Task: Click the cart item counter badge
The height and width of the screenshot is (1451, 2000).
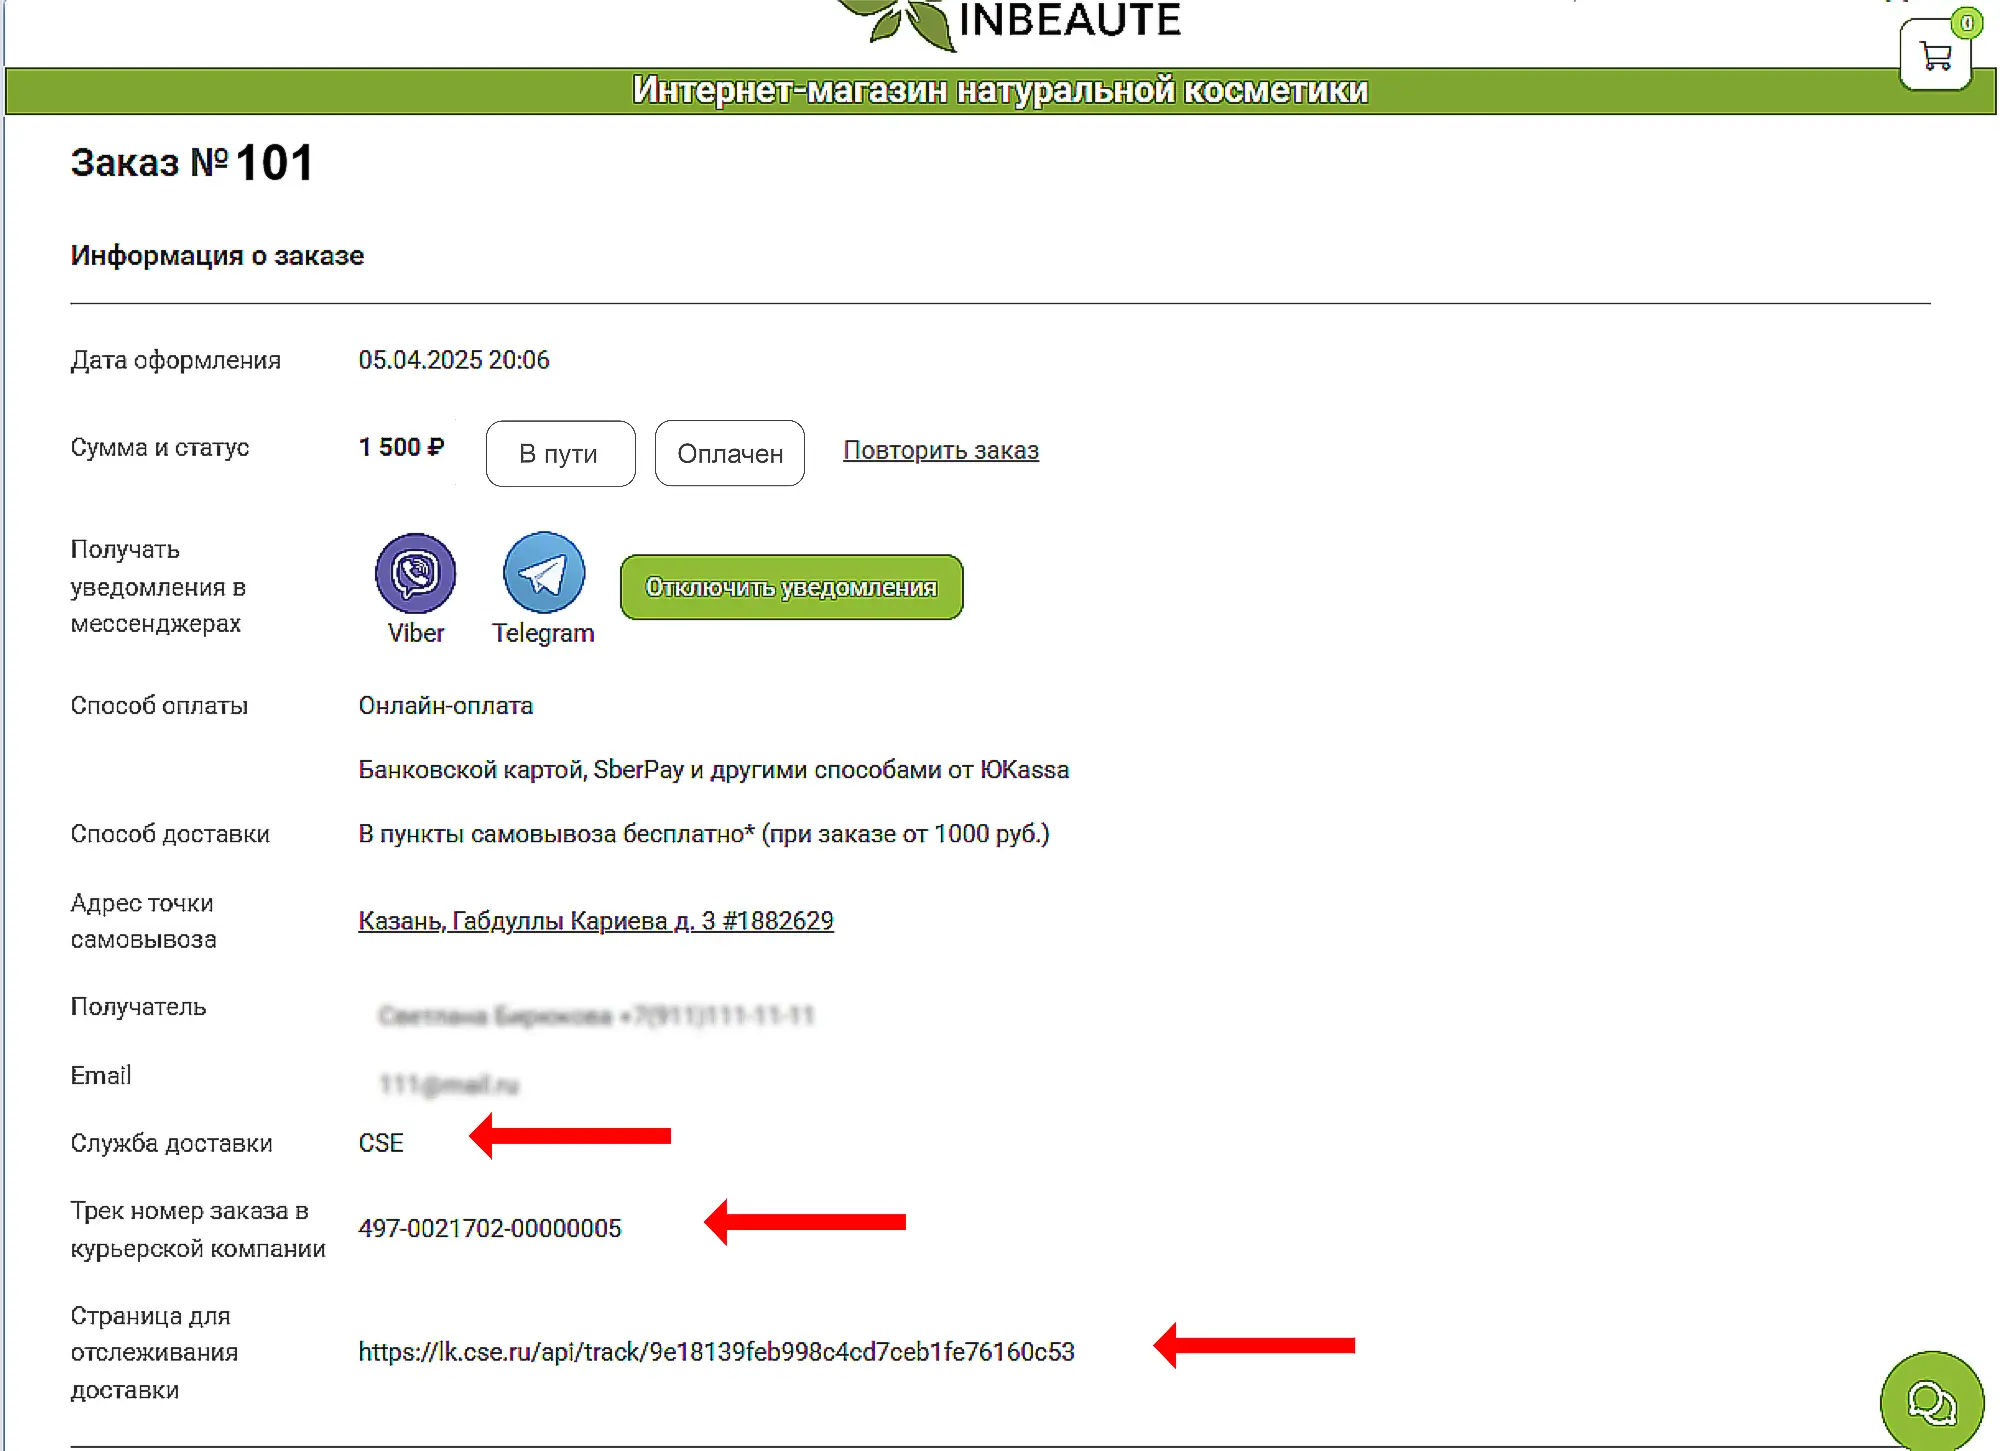Action: point(1966,23)
